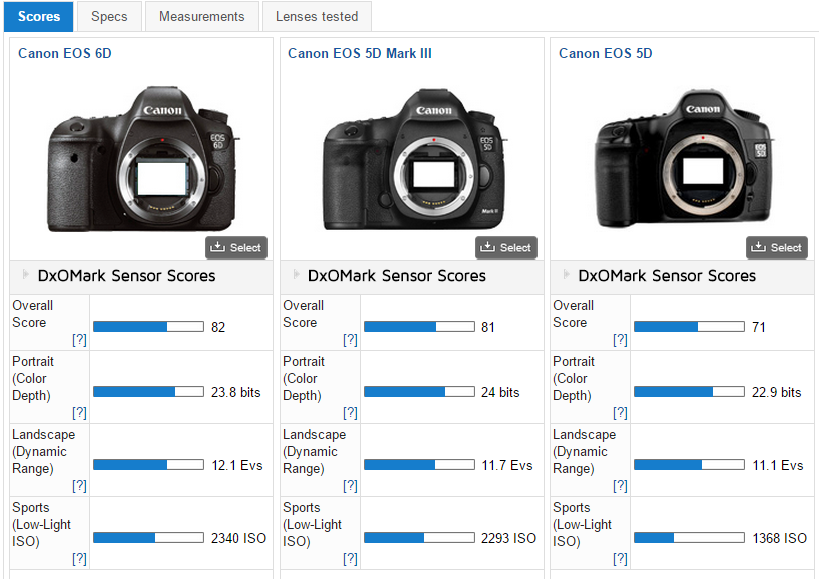Open Portrait help [?] for 5D Mark III

pyautogui.click(x=350, y=413)
